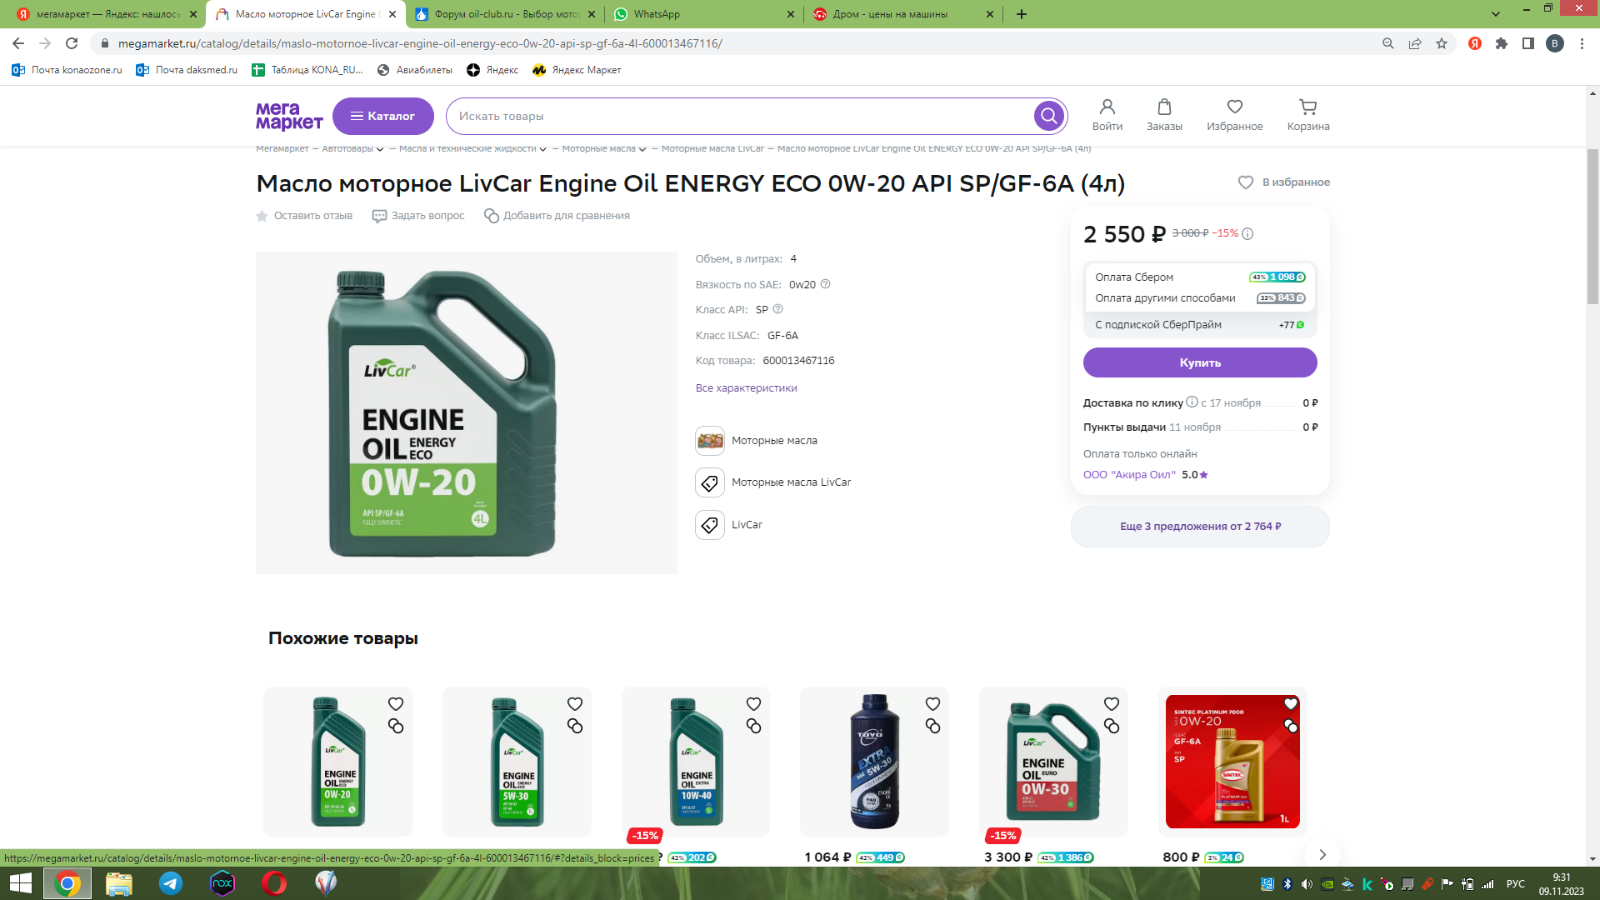Click the API class help icon
Image resolution: width=1600 pixels, height=900 pixels.
coord(778,309)
